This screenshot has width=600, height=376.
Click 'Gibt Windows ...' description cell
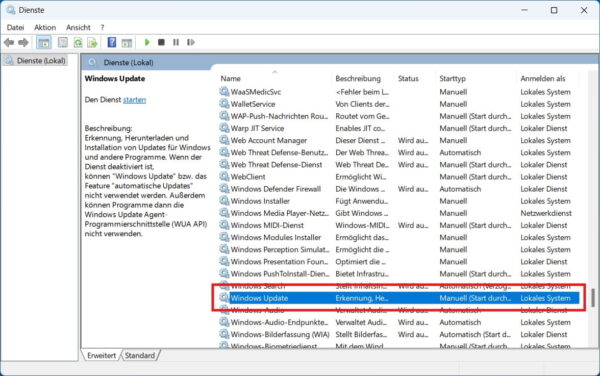click(362, 213)
